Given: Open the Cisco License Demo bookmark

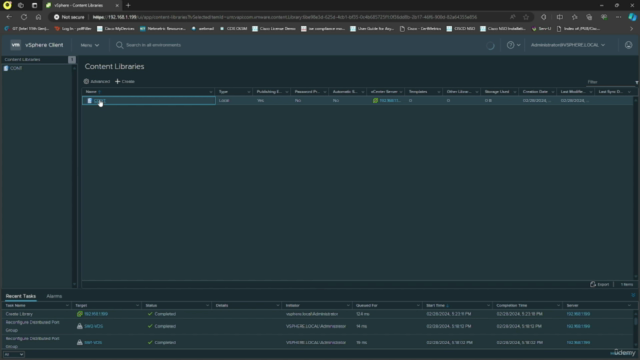Looking at the screenshot, I should 274,29.
